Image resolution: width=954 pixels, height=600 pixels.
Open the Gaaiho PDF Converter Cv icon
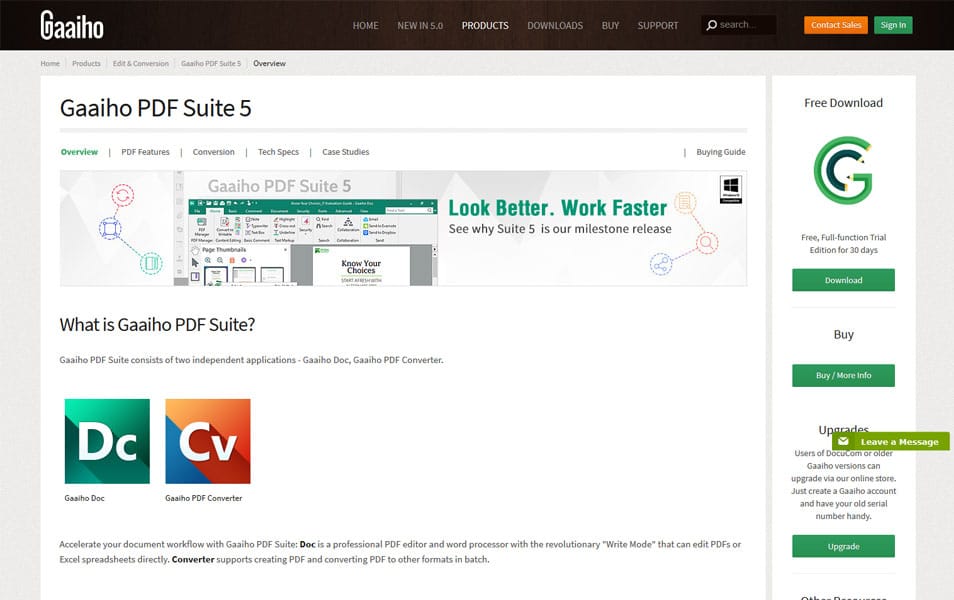[207, 441]
